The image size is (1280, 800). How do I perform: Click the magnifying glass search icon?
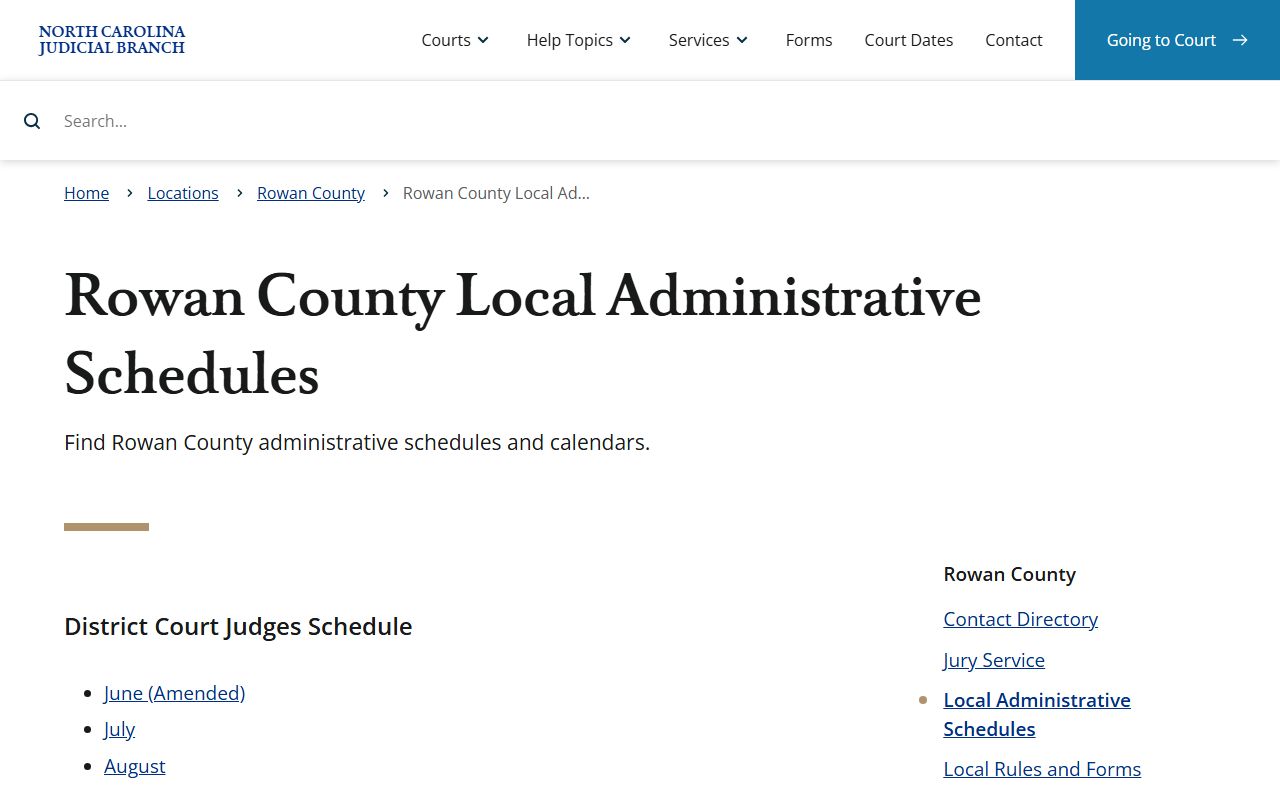click(x=32, y=121)
